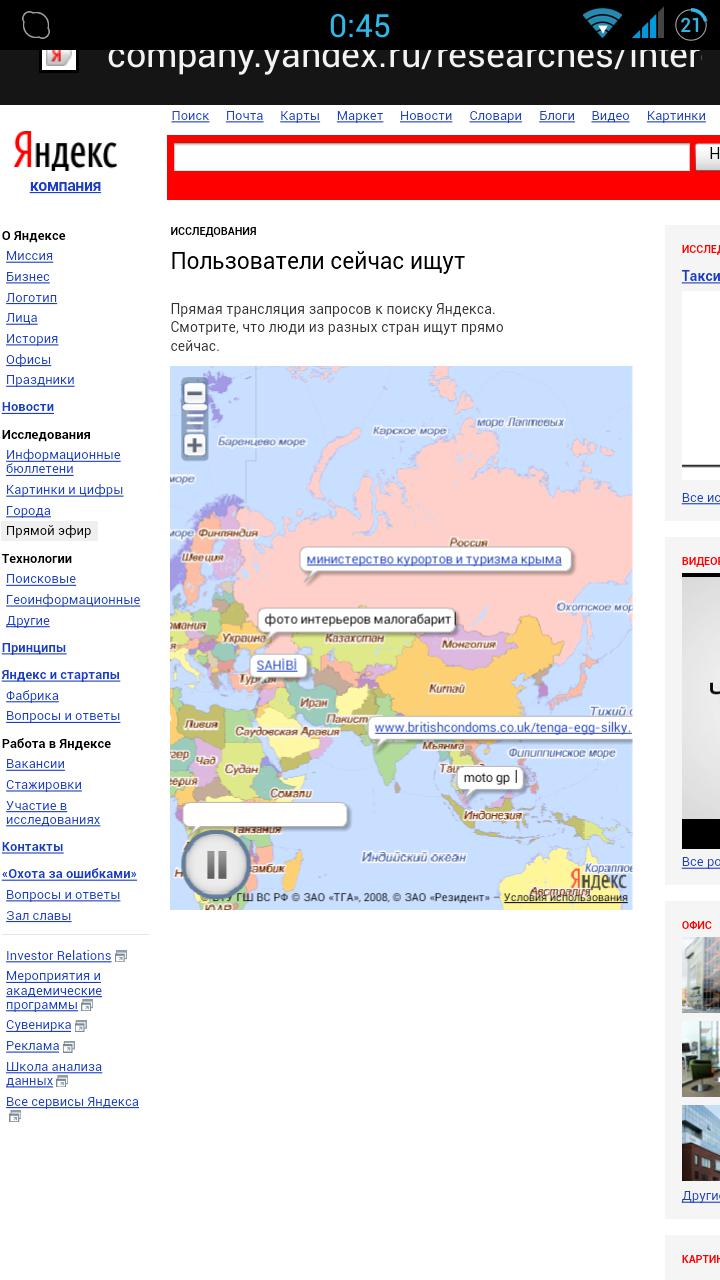Click the Yandex search input field
Viewport: 720px width, 1280px height.
[432, 157]
